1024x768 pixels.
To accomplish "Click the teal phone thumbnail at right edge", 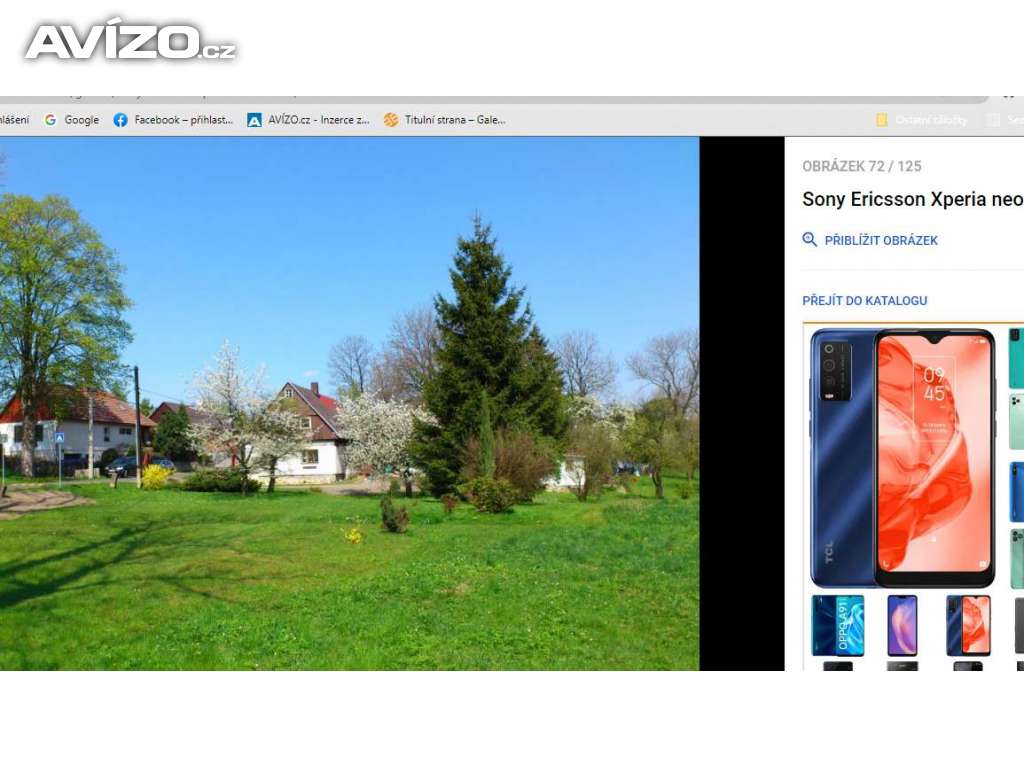I will pyautogui.click(x=1016, y=359).
